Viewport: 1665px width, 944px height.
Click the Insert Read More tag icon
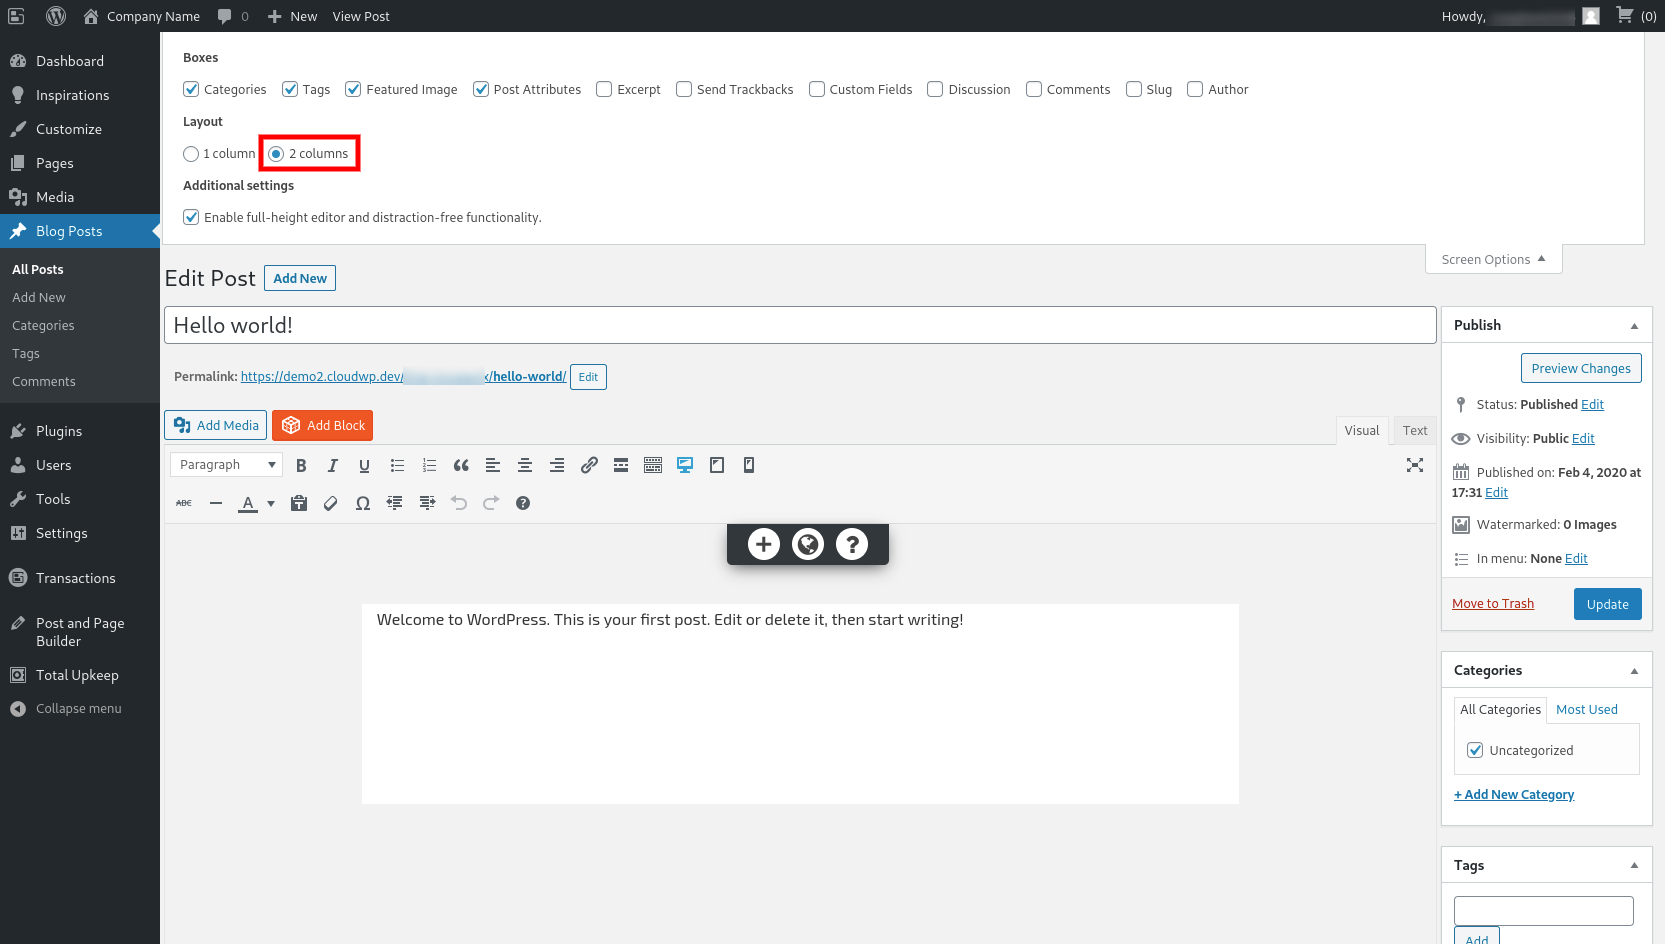621,465
